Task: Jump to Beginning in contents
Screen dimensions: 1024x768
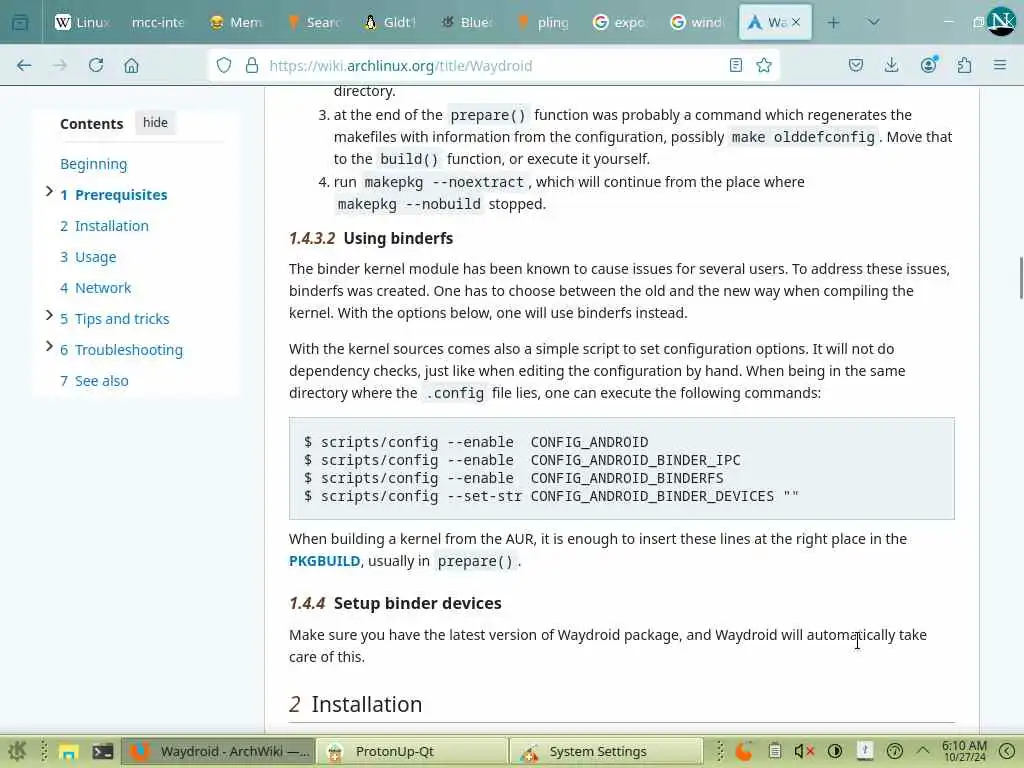Action: (x=93, y=164)
